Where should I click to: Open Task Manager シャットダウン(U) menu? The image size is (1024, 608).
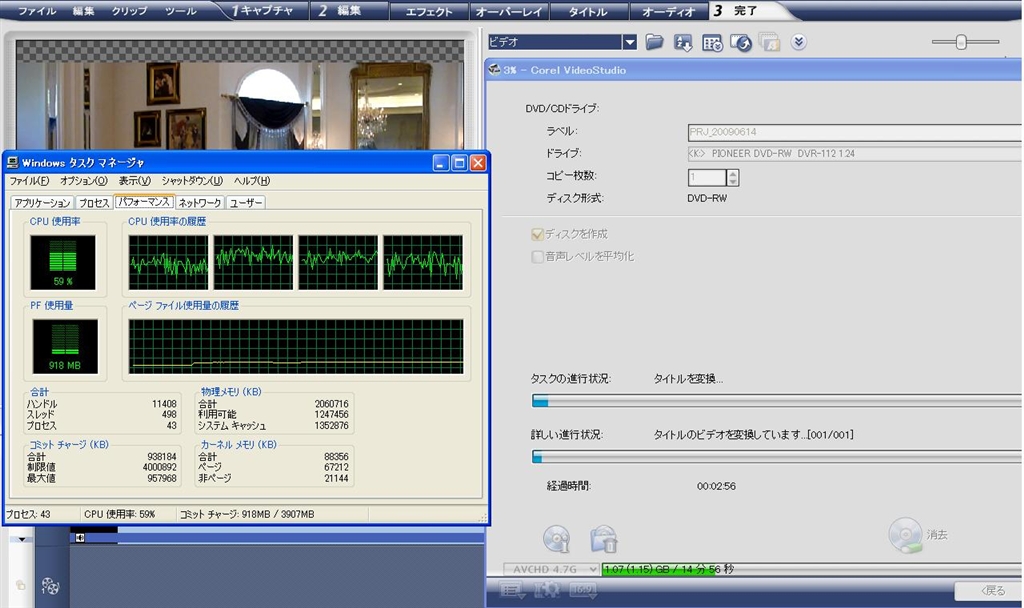pyautogui.click(x=192, y=181)
